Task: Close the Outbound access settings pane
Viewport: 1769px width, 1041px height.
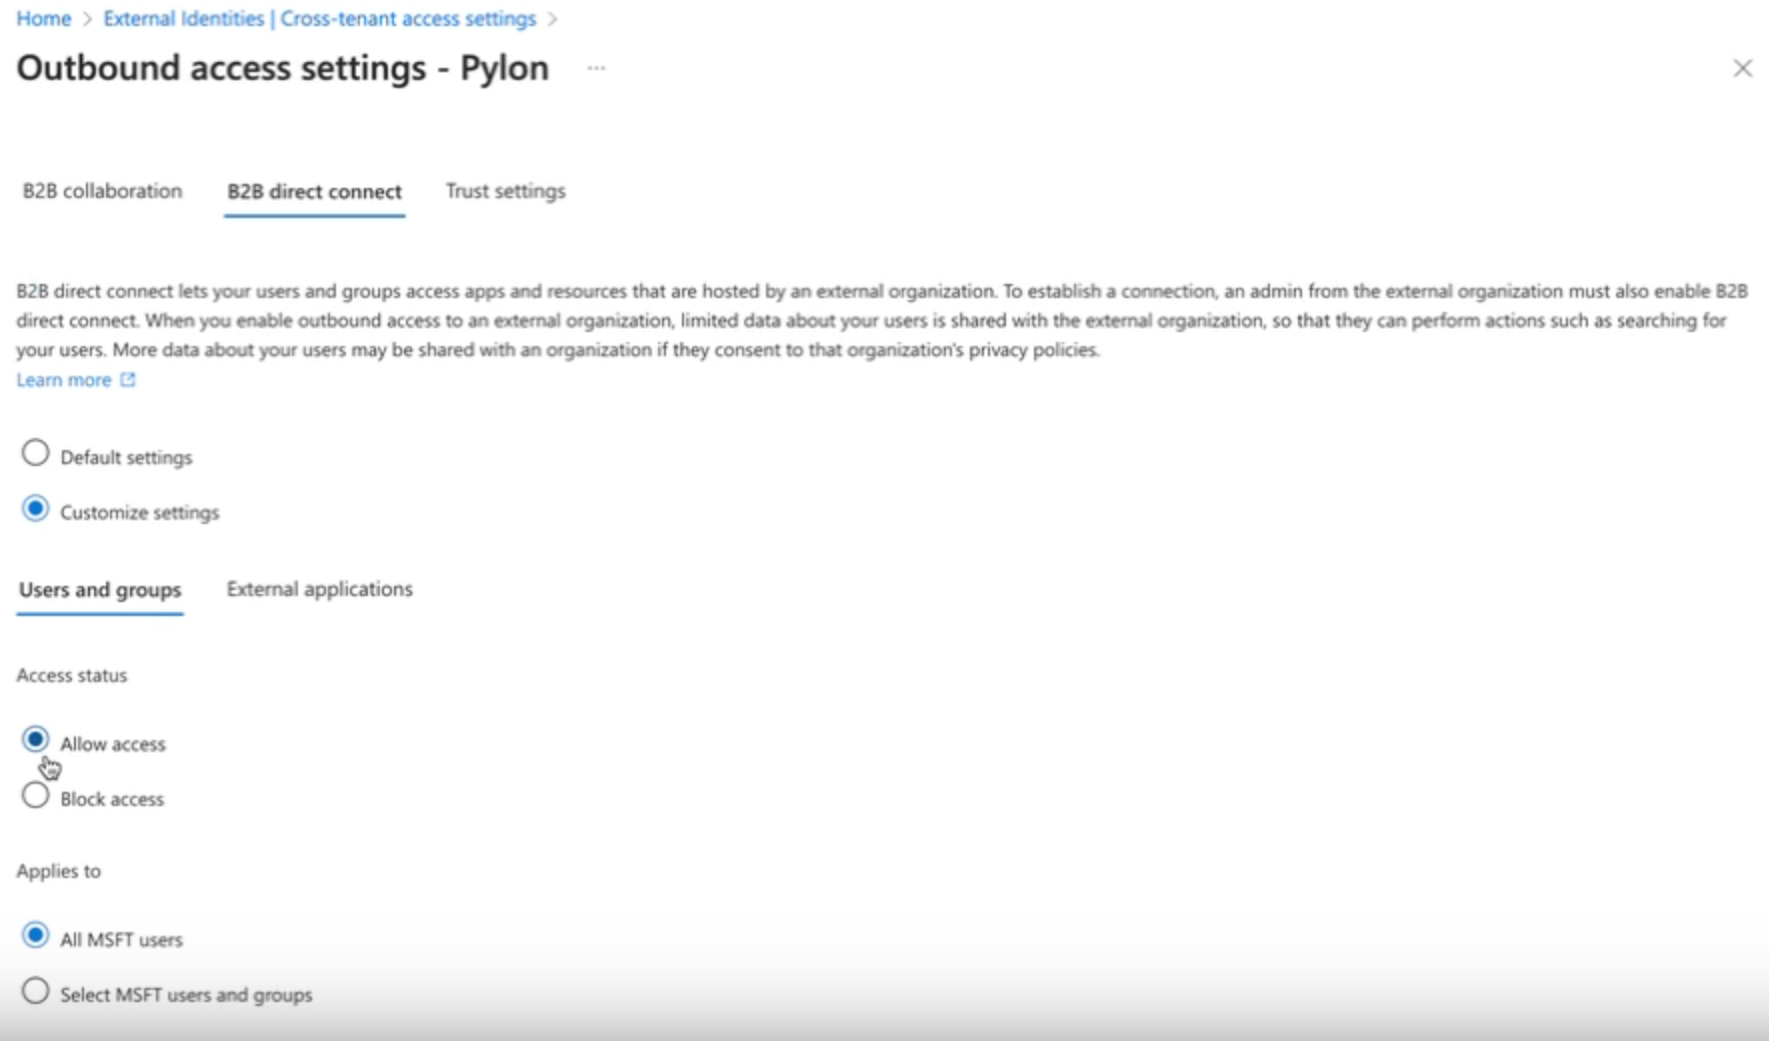Action: 1742,68
